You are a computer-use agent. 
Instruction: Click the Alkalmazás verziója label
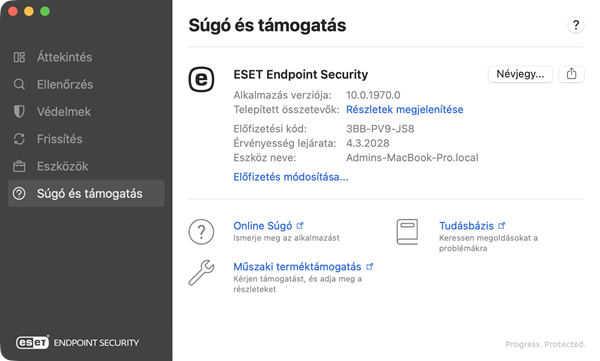(282, 95)
